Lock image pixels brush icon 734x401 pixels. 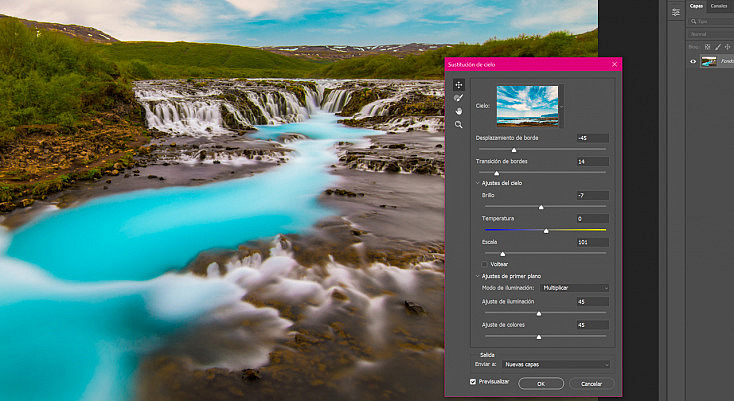click(718, 47)
